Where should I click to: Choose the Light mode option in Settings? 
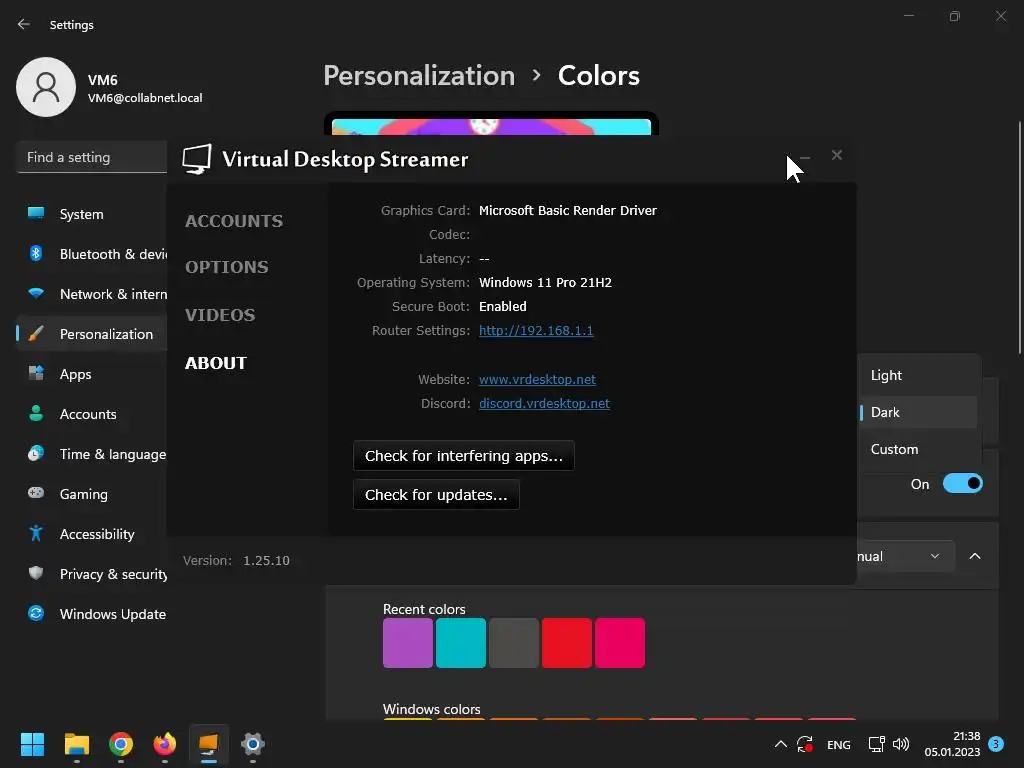pos(918,376)
